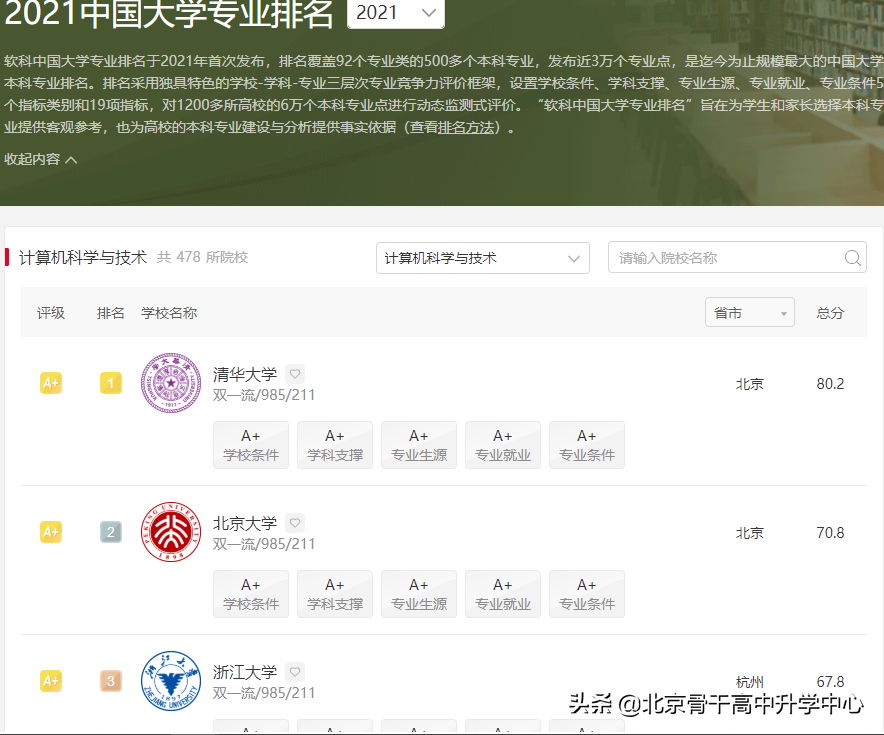The image size is (884, 735).
Task: Open the 省市 province filter dropdown
Action: 750,312
